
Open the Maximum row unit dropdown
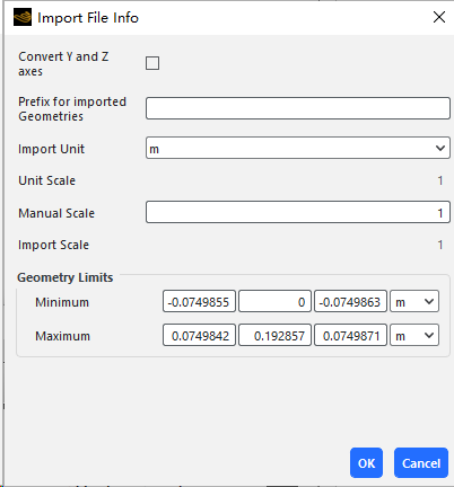pyautogui.click(x=414, y=335)
